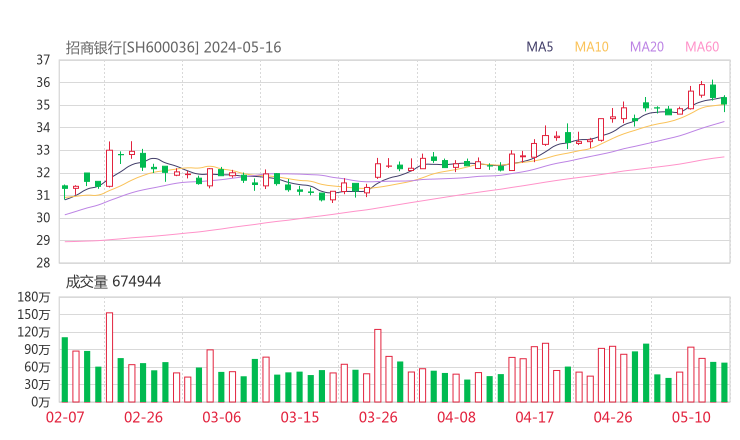Click the price axis label 35
Viewport: 740px width, 440px height.
pos(43,105)
